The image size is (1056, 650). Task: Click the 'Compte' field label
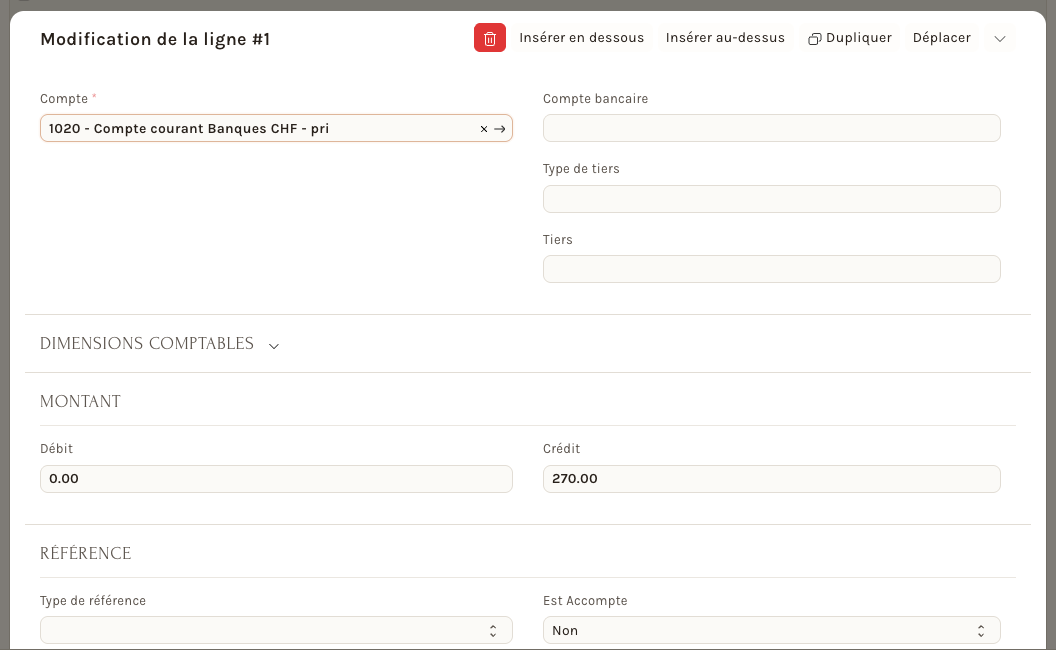tap(64, 98)
